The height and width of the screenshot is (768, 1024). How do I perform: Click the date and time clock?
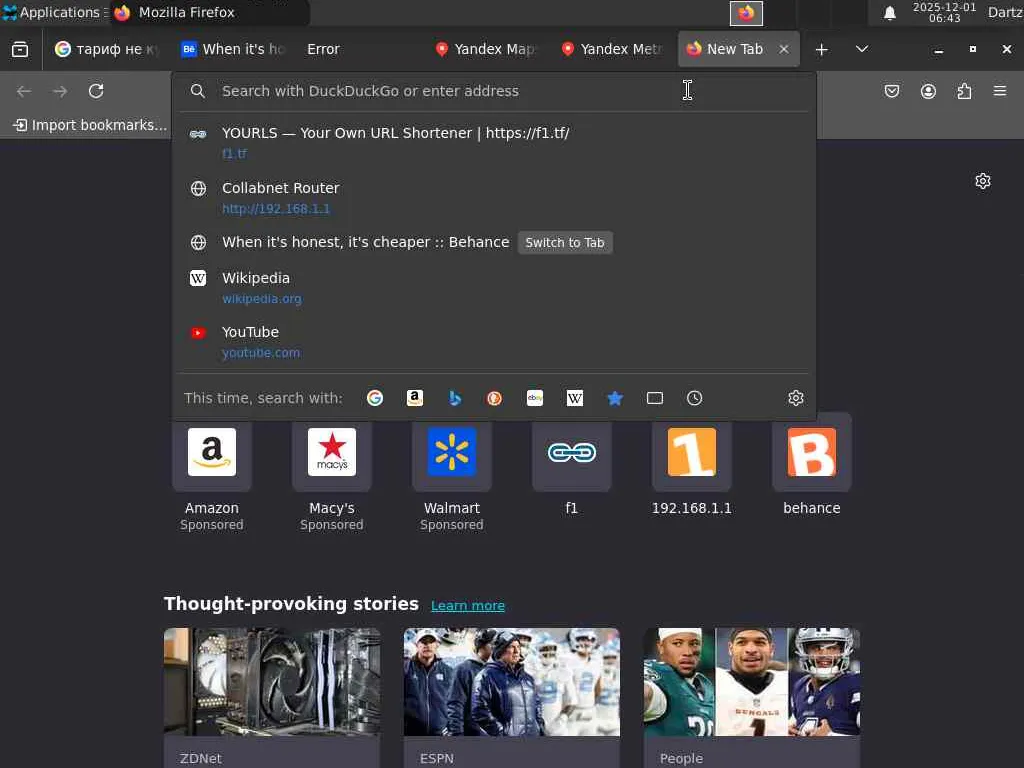[944, 12]
